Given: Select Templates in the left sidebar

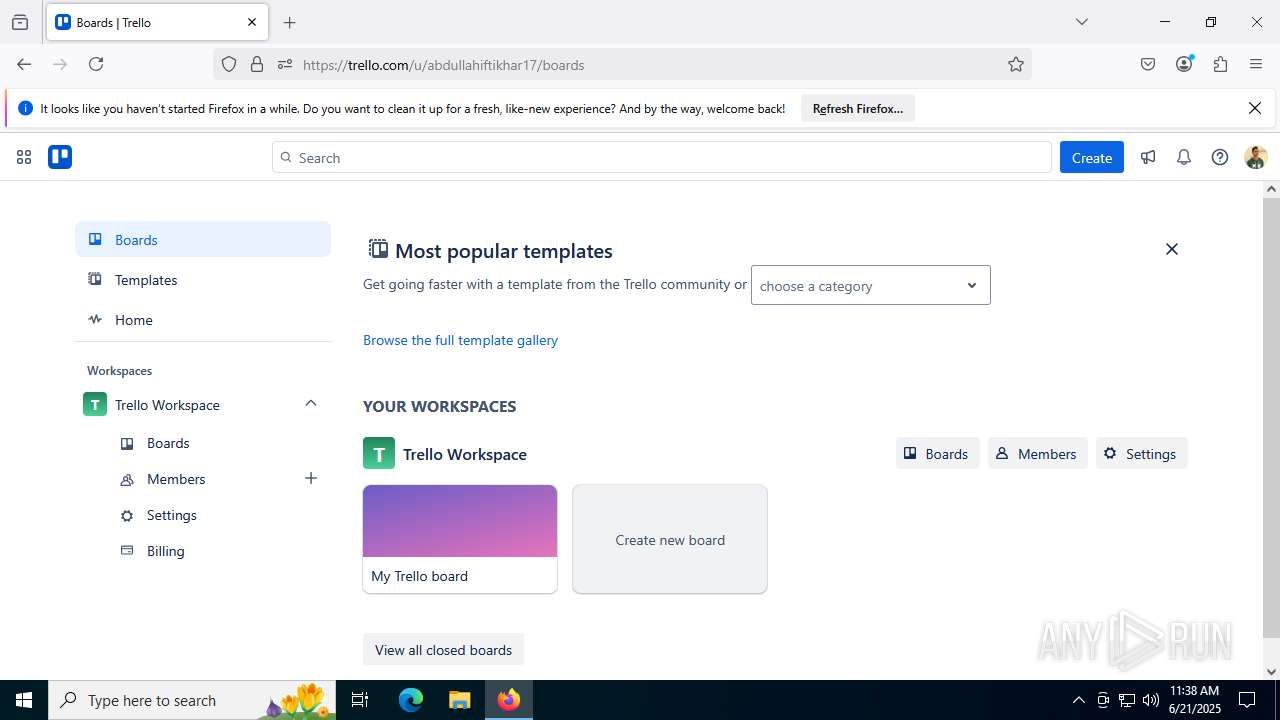Looking at the screenshot, I should pos(203,280).
